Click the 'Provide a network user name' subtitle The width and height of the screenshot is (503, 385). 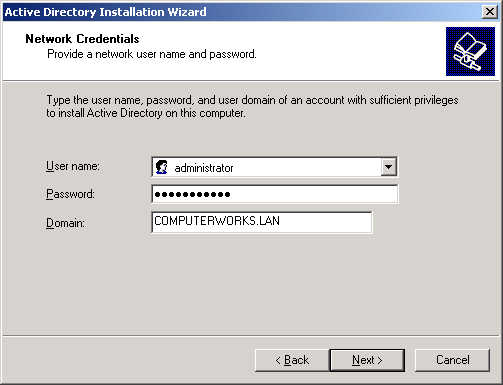tap(152, 54)
